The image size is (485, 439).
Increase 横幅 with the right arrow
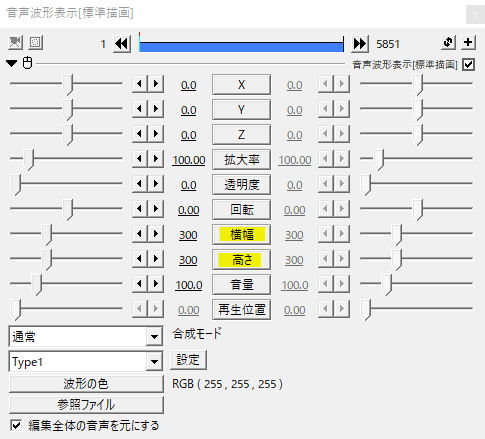(156, 234)
